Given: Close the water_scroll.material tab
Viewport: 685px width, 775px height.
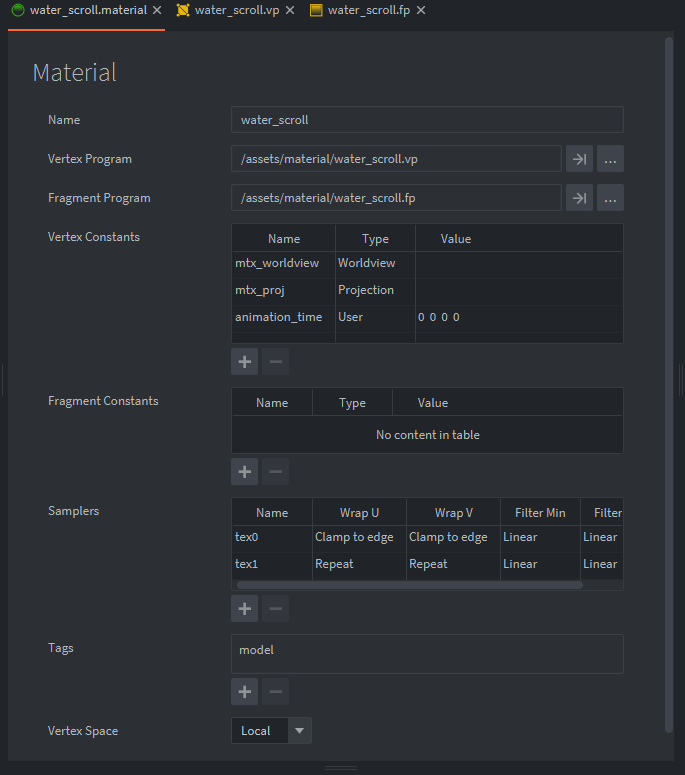Looking at the screenshot, I should click(157, 10).
